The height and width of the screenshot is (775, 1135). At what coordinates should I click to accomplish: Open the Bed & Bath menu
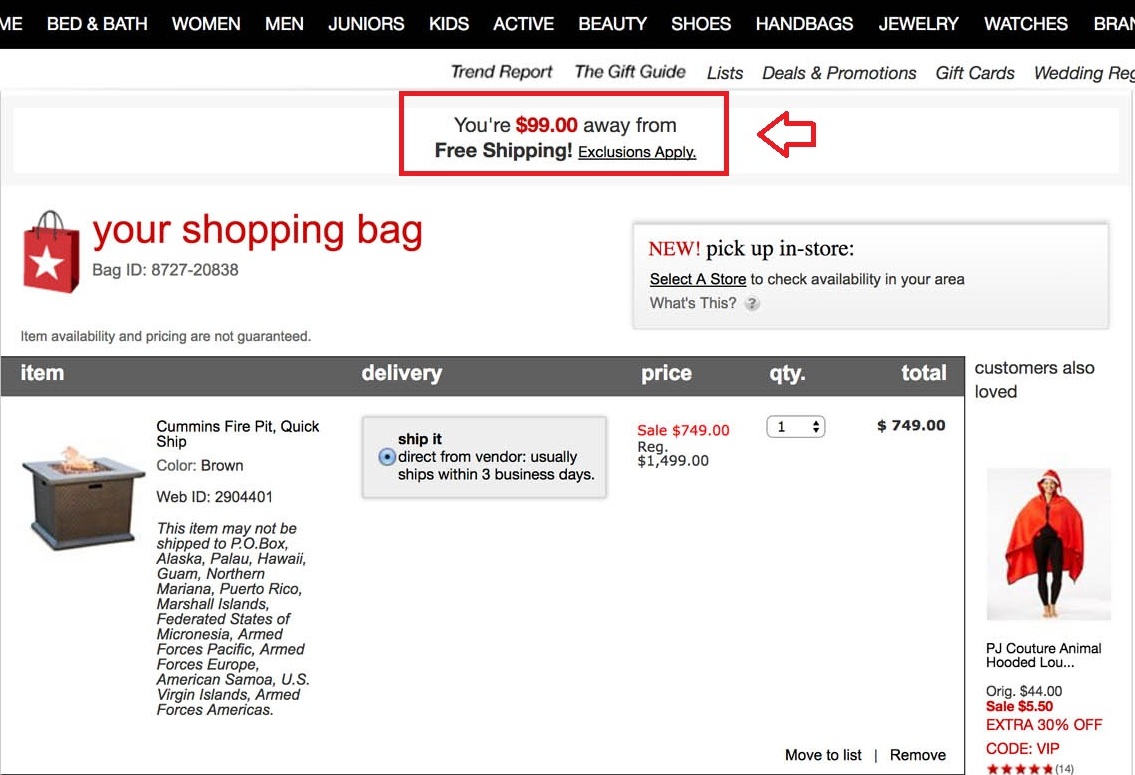pyautogui.click(x=97, y=24)
